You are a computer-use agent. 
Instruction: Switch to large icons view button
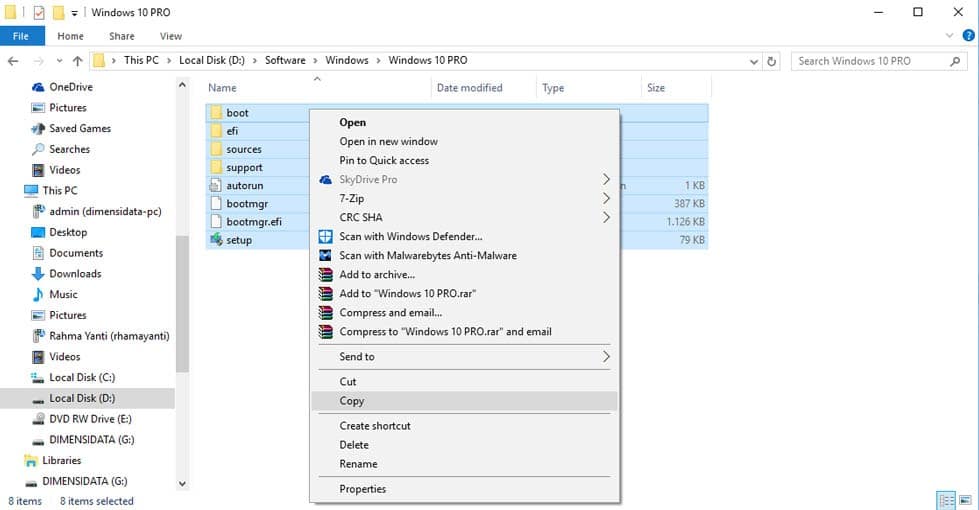pos(965,501)
